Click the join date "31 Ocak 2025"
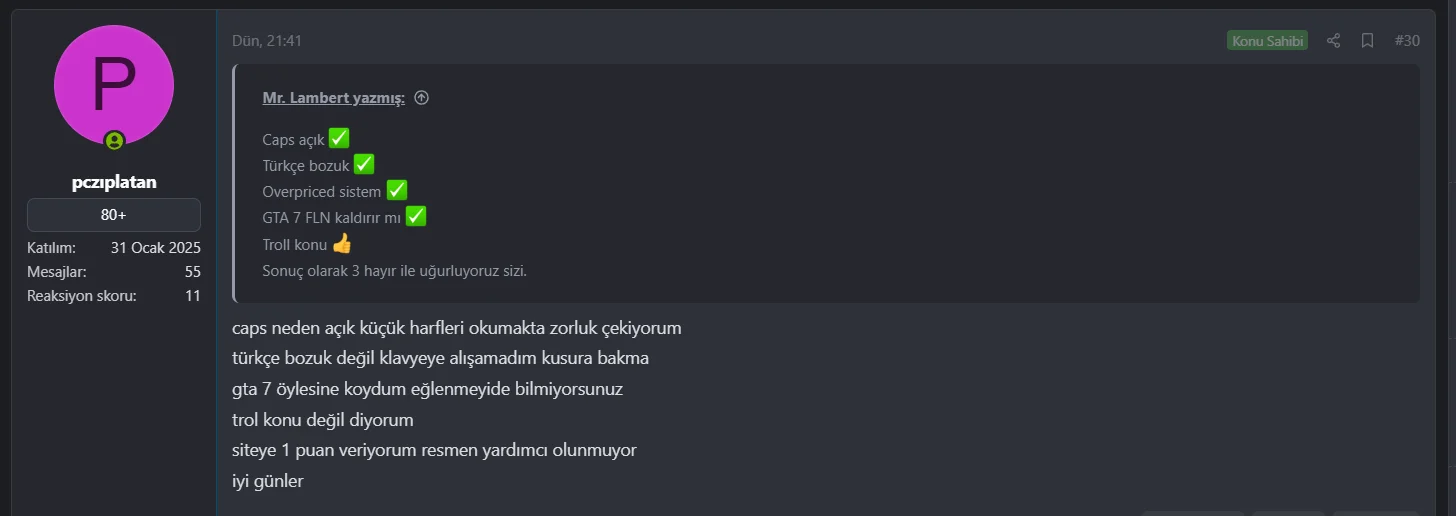 click(156, 248)
